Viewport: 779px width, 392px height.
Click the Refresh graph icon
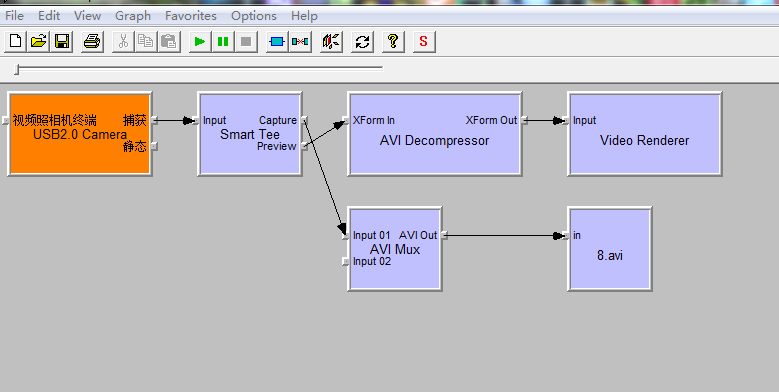click(x=363, y=41)
